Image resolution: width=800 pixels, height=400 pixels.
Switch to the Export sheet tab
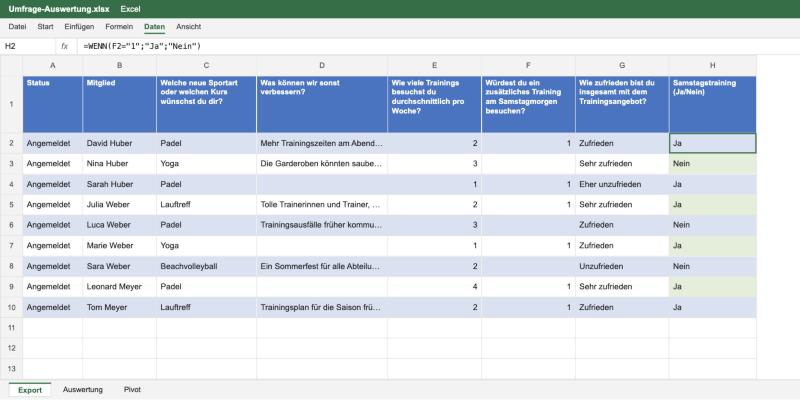(x=30, y=390)
